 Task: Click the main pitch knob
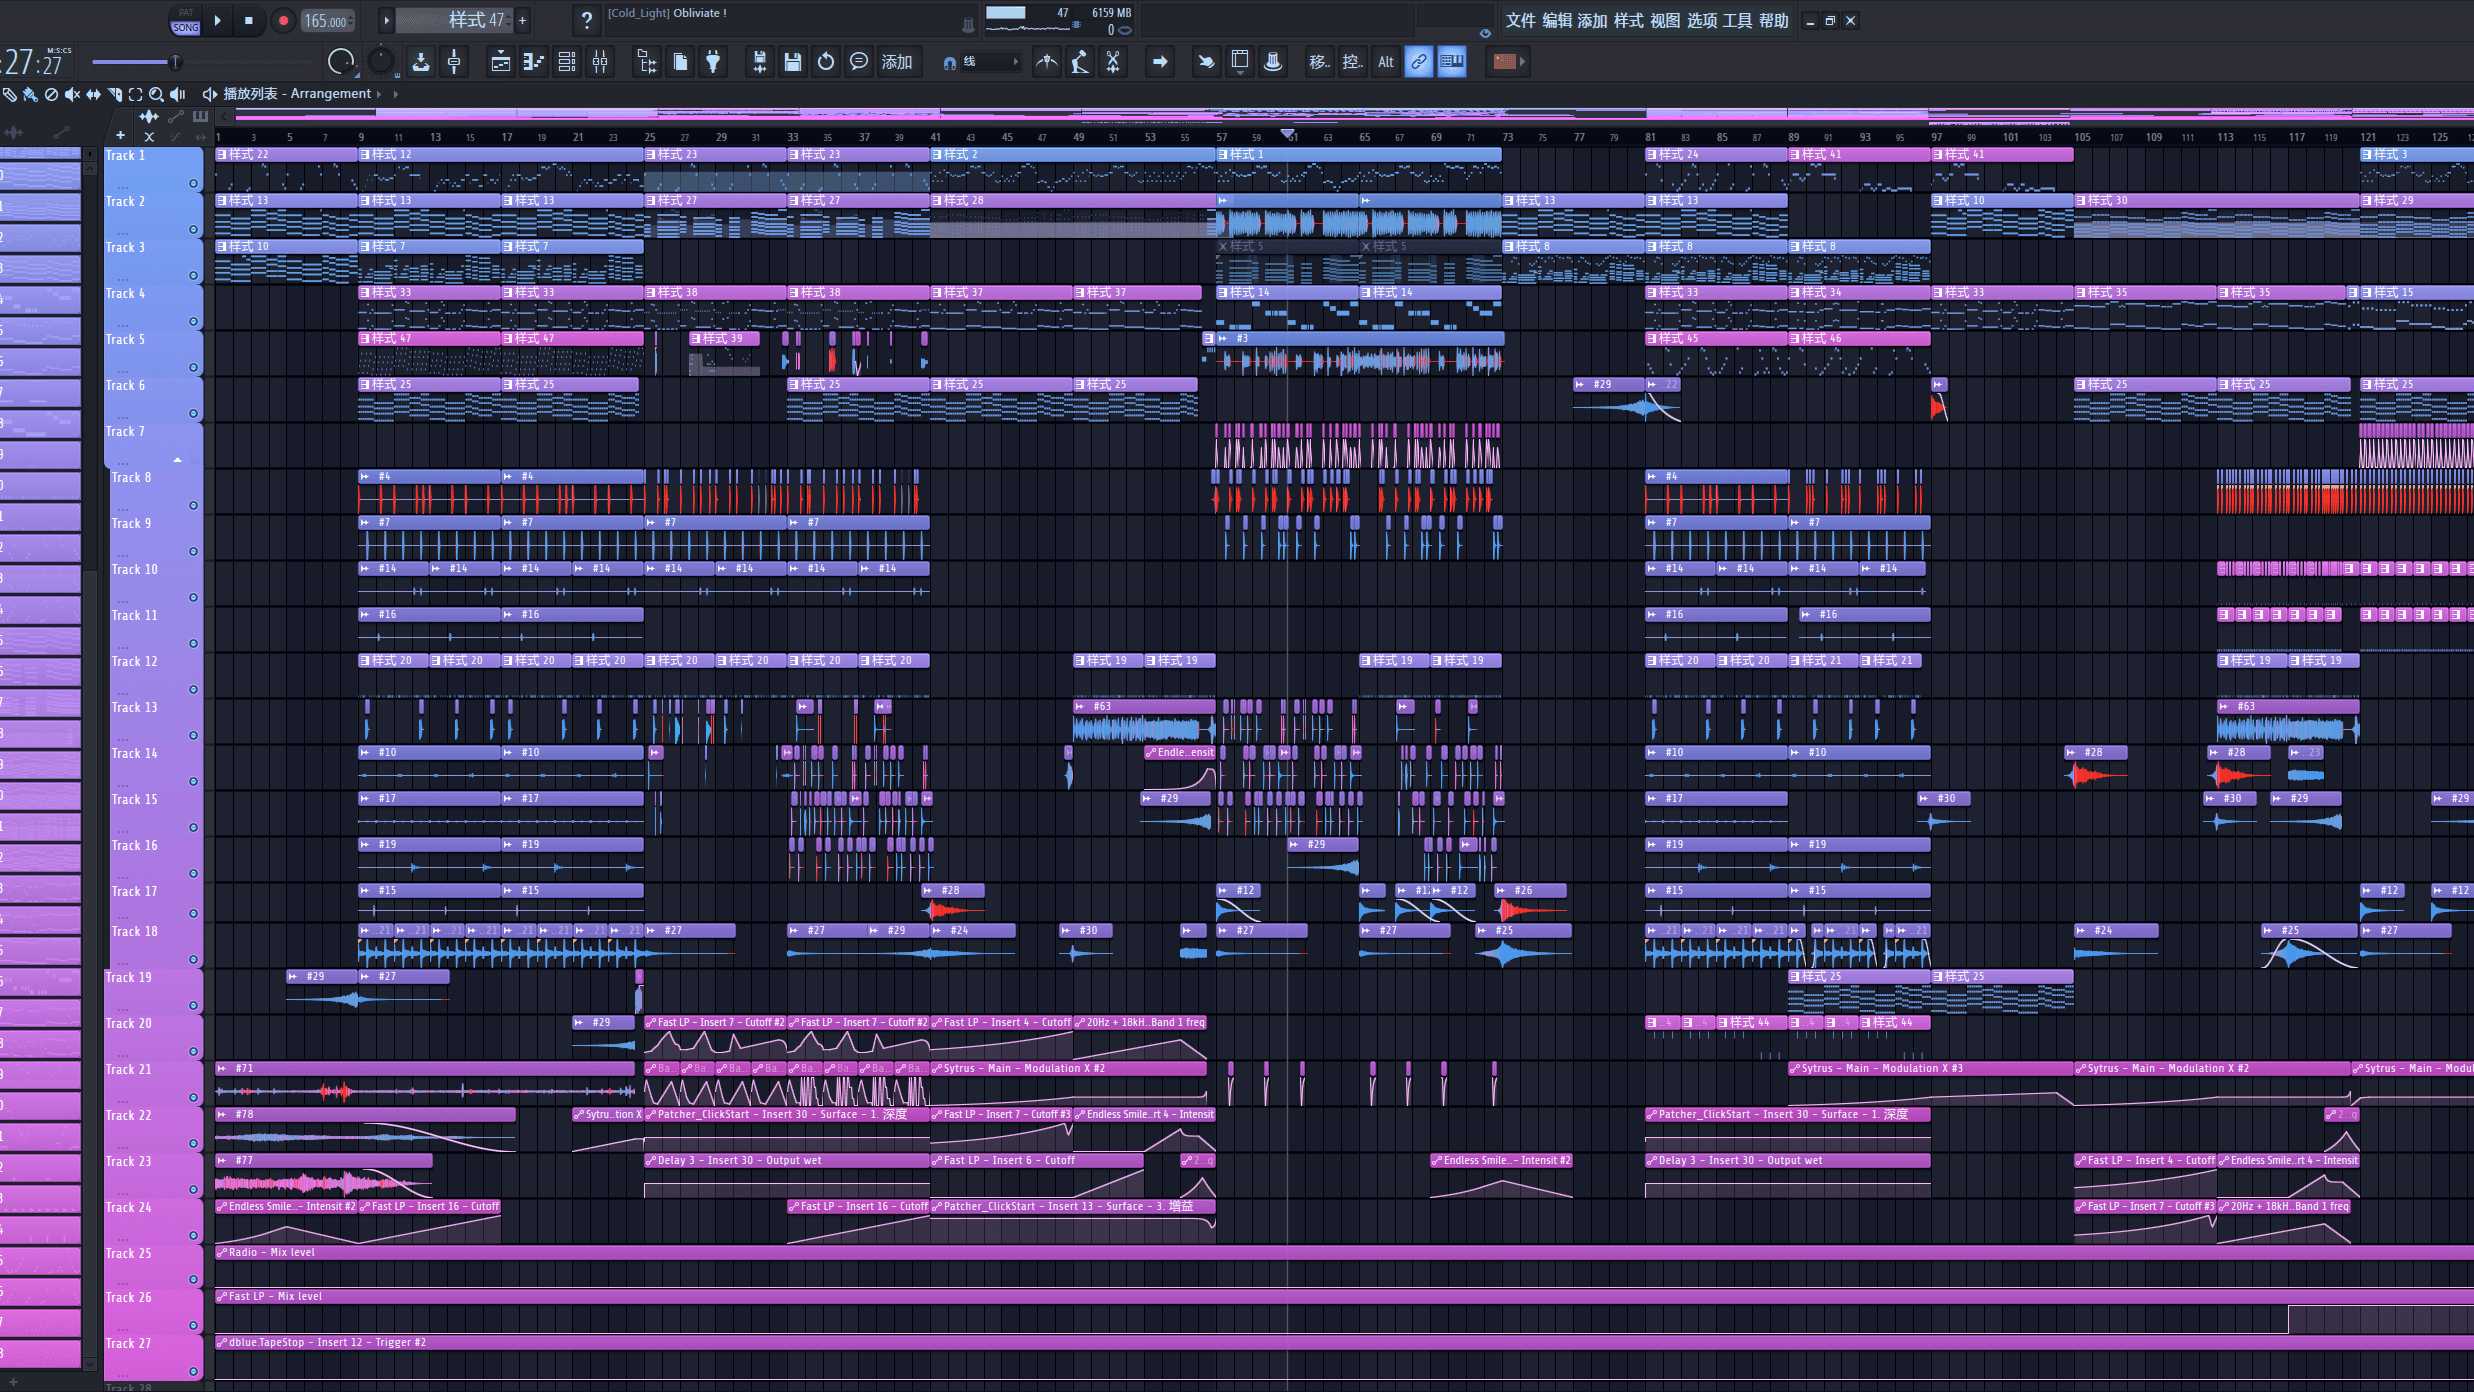(381, 62)
